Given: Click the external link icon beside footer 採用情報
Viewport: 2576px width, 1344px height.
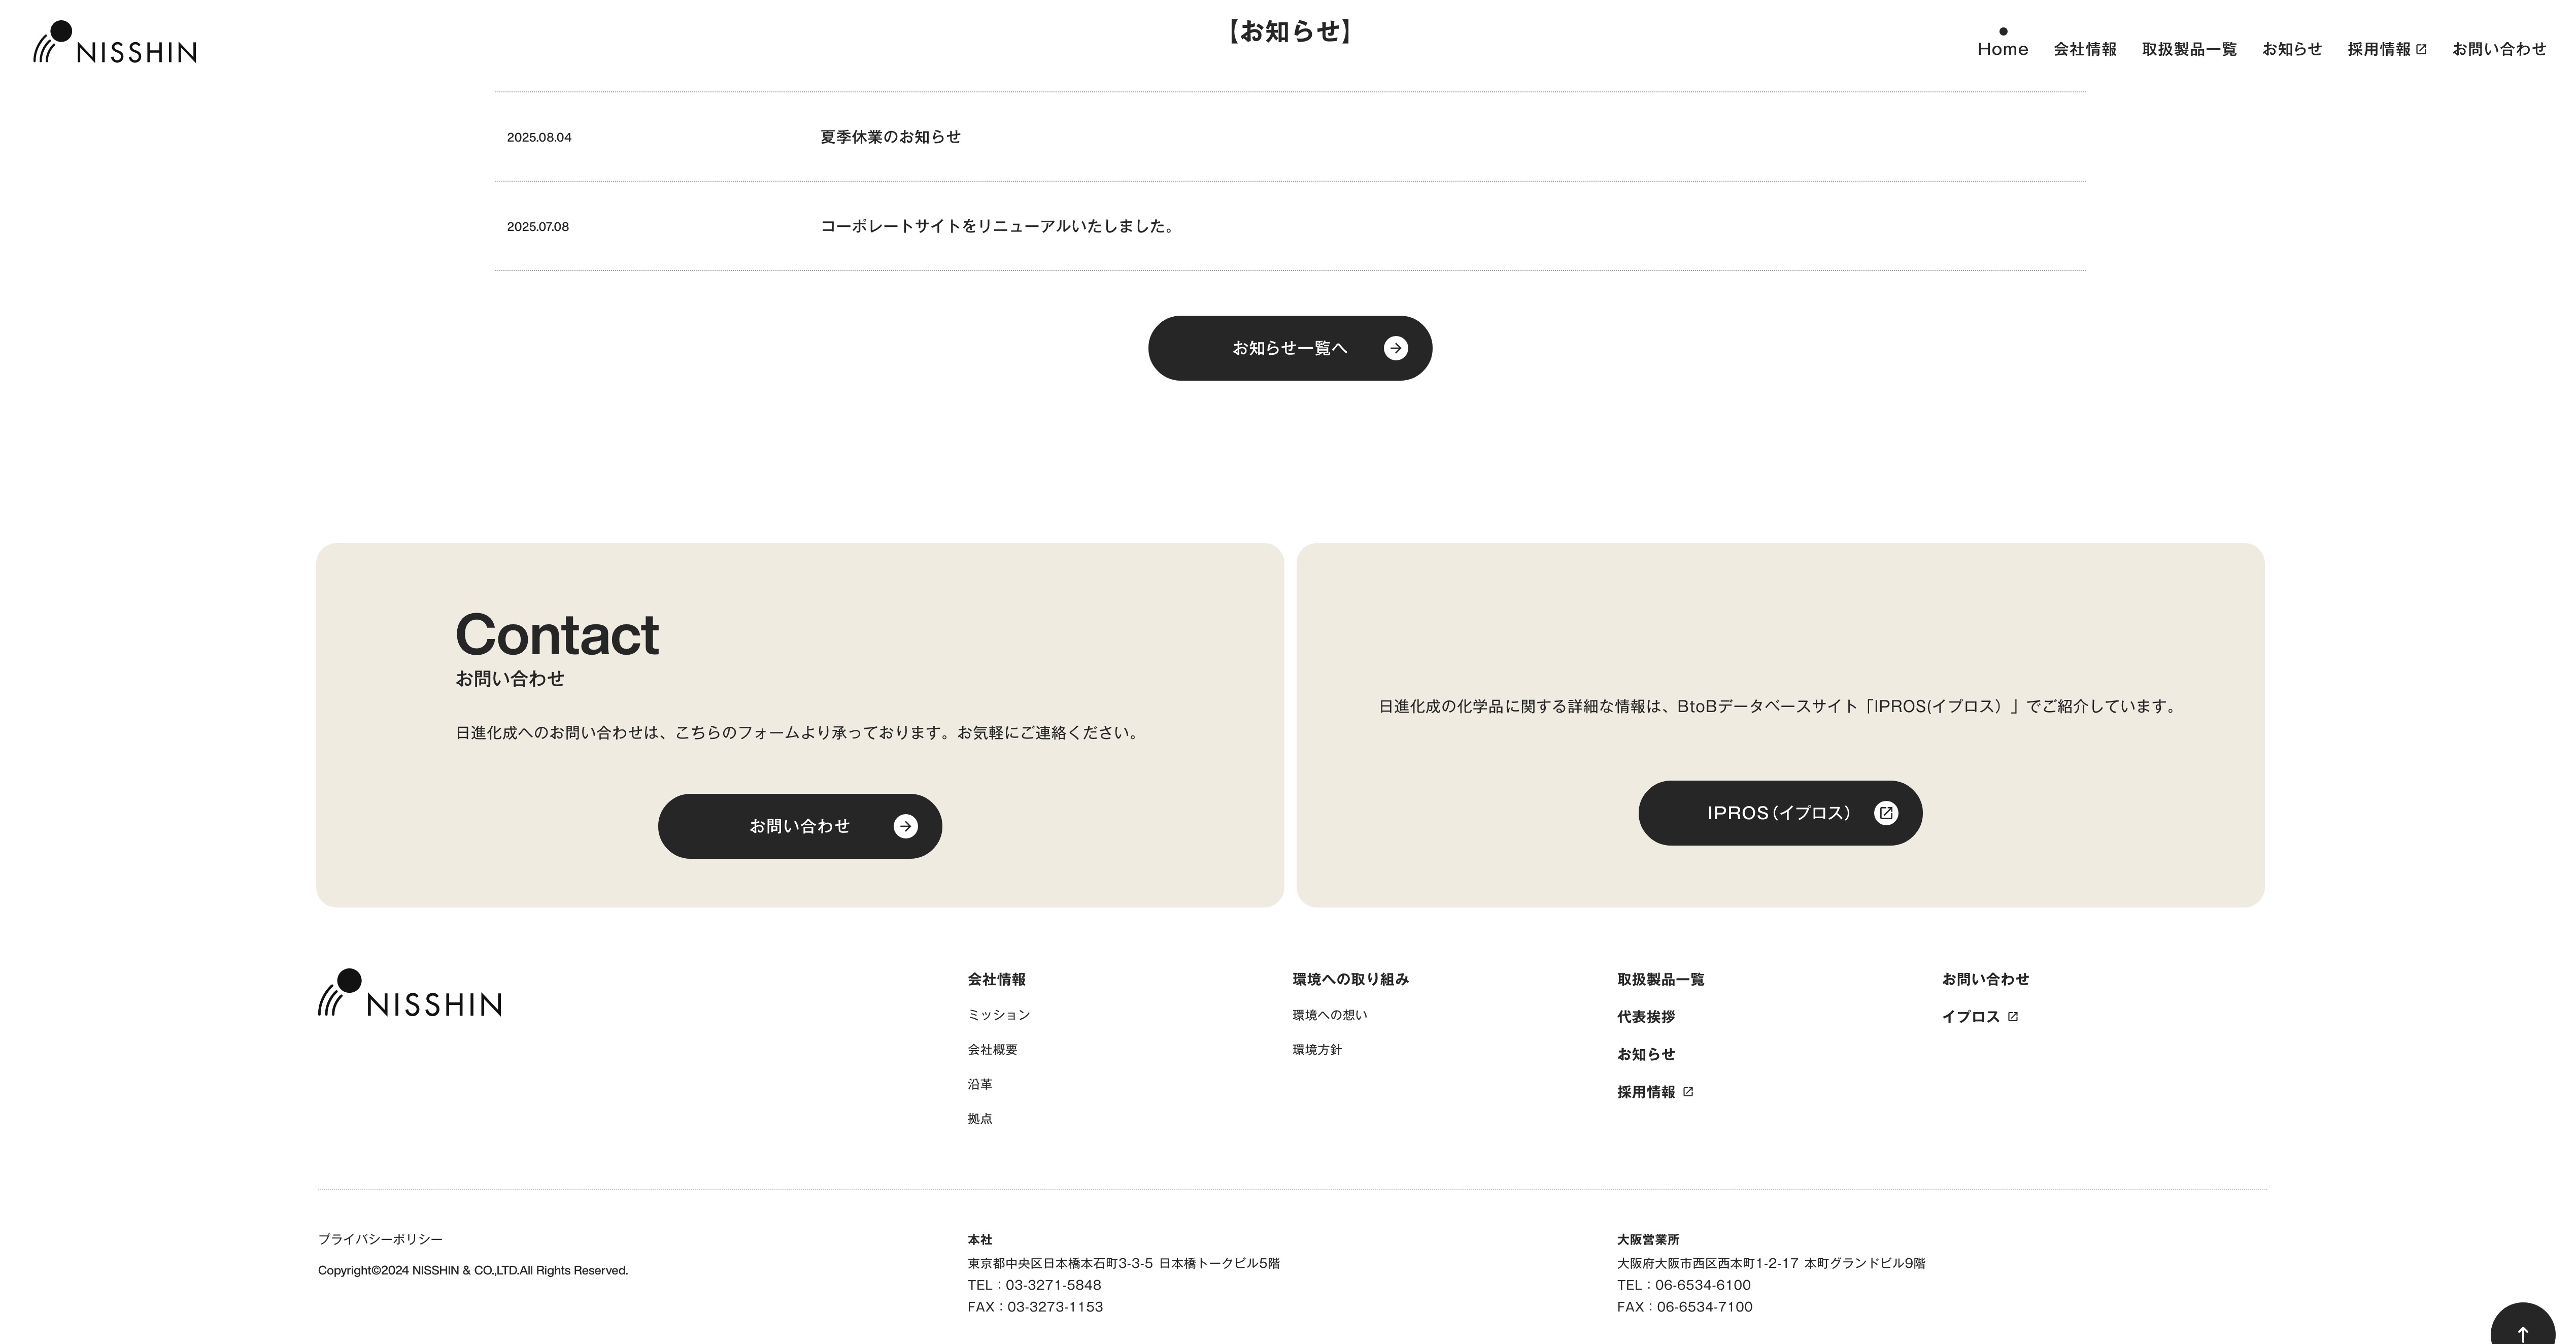Looking at the screenshot, I should coord(1688,1092).
